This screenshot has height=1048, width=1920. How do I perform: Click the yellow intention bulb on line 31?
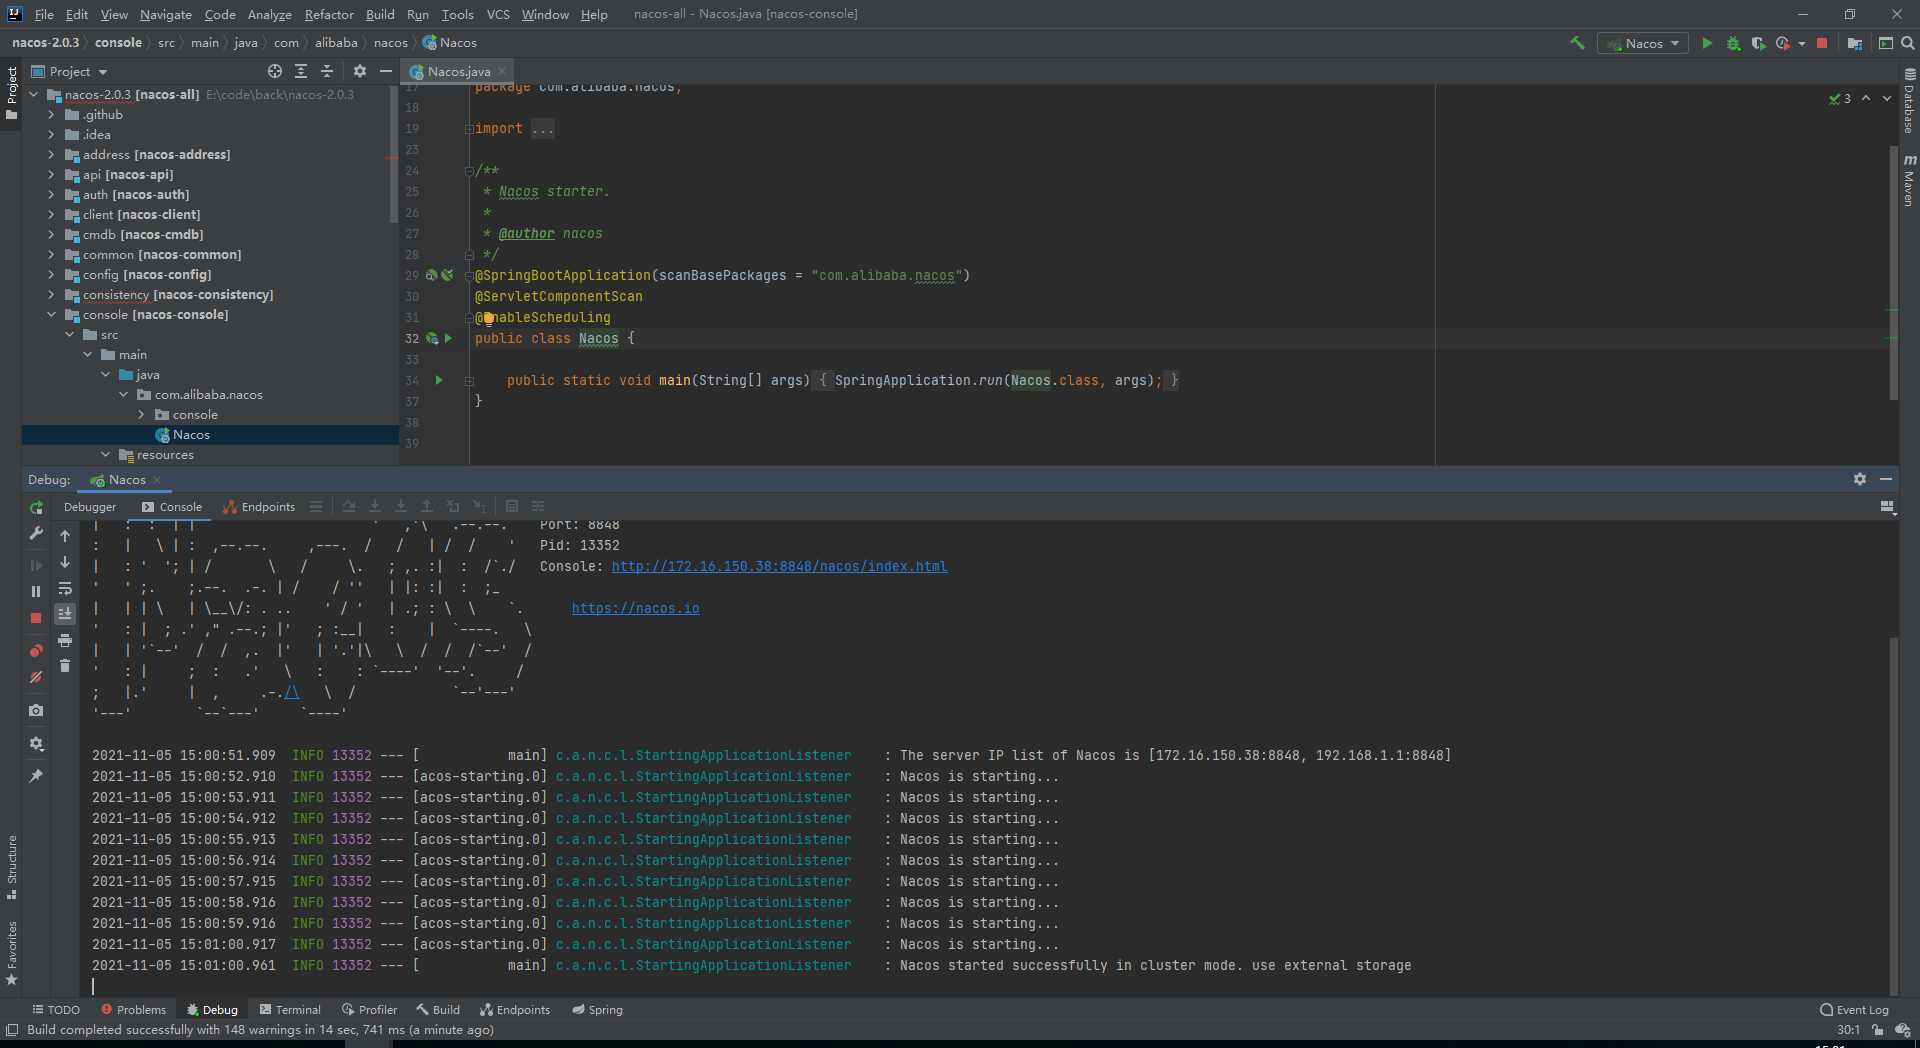click(x=489, y=319)
